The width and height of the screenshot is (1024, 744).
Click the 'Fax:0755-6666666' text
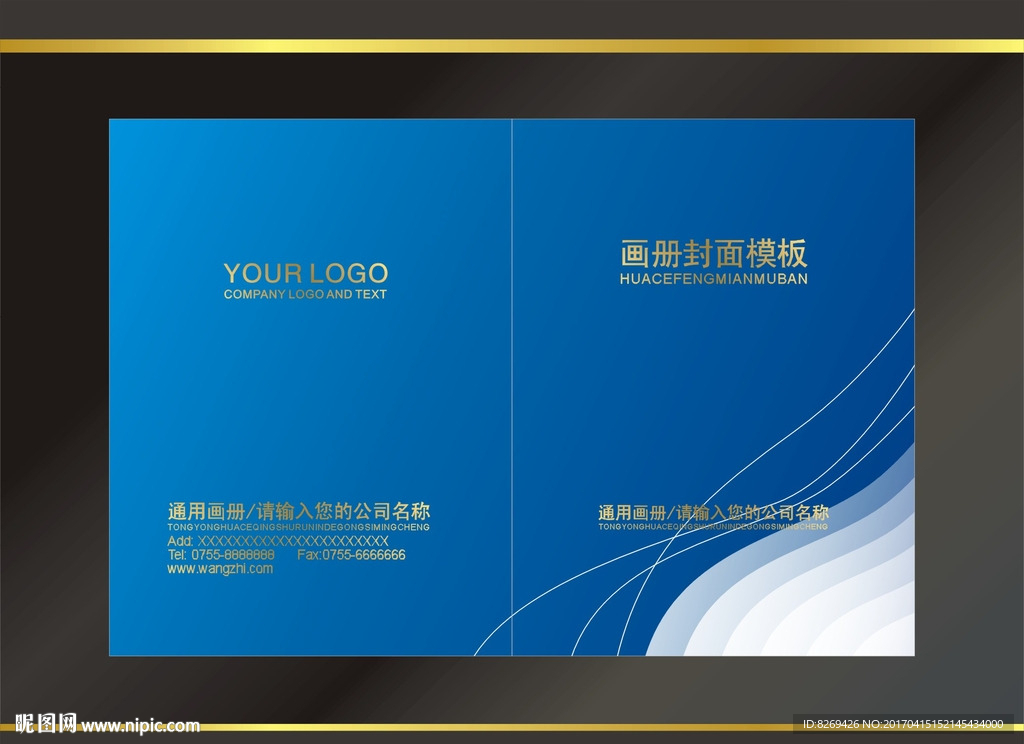coord(351,555)
